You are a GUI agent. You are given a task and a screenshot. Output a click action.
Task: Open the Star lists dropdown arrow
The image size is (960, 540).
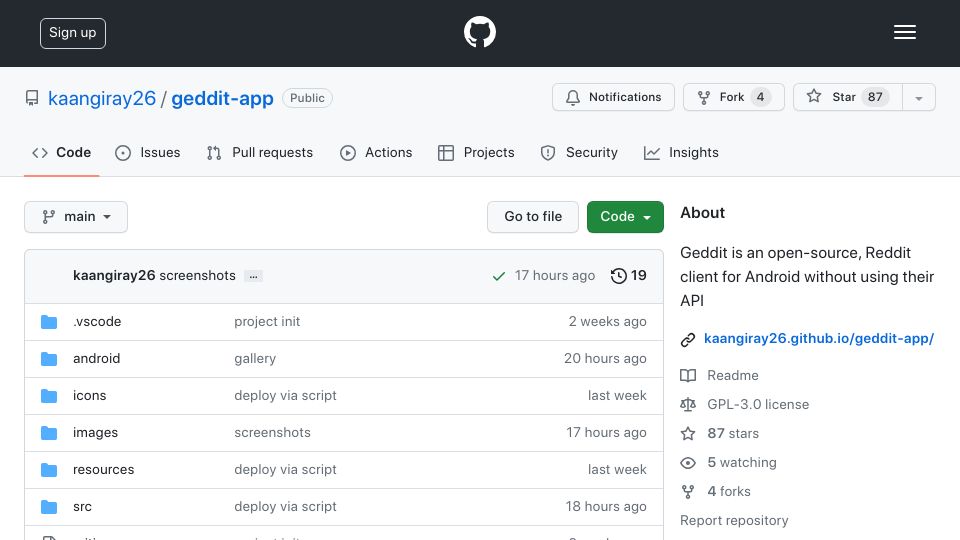click(918, 97)
